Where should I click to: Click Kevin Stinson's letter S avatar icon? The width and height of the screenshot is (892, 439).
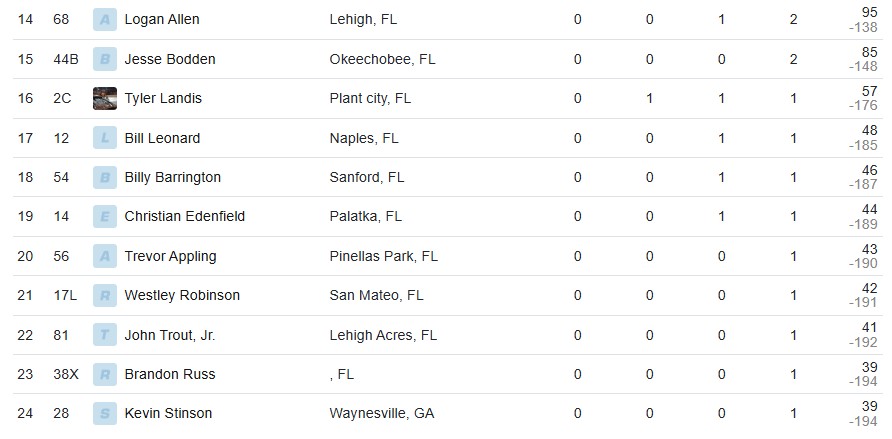pos(104,413)
